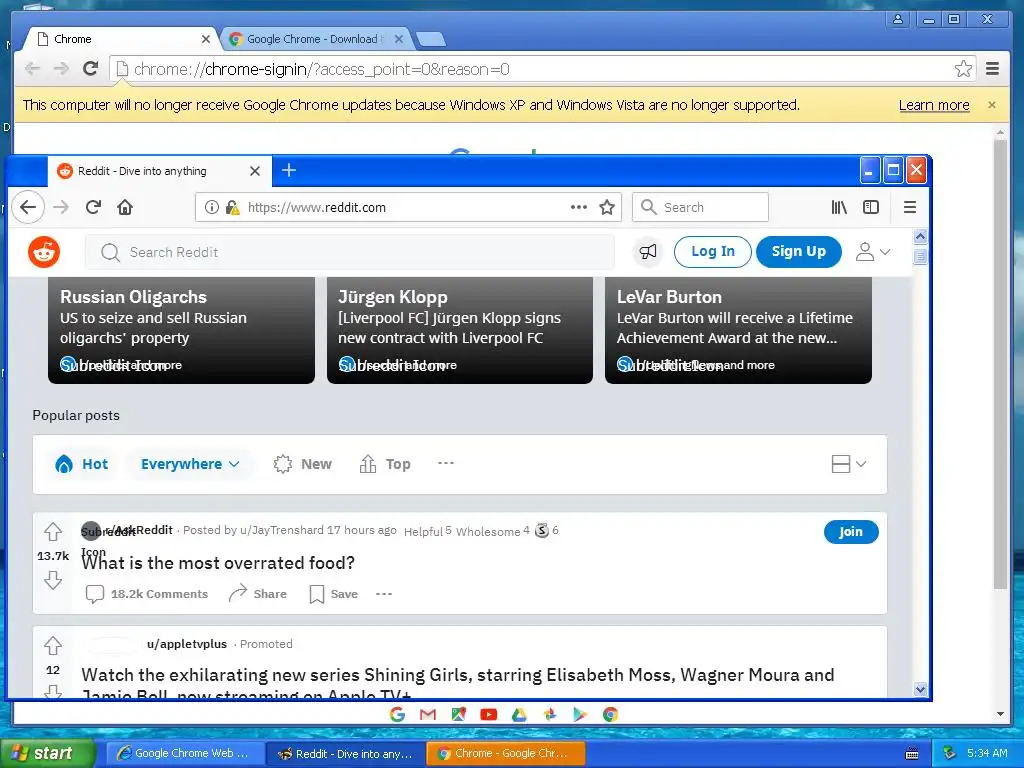
Task: Click the Gmail shortcut icon in the Chrome page
Action: click(x=428, y=714)
